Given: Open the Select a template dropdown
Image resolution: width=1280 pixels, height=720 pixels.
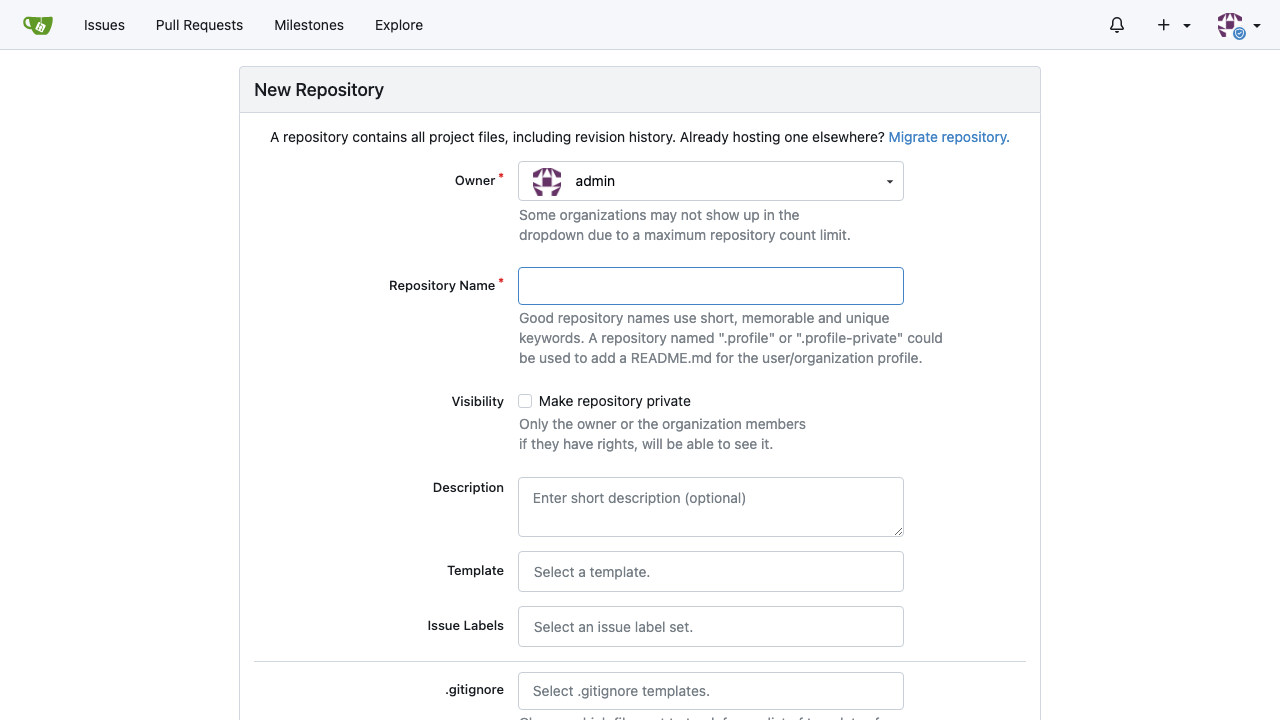Looking at the screenshot, I should pyautogui.click(x=711, y=572).
